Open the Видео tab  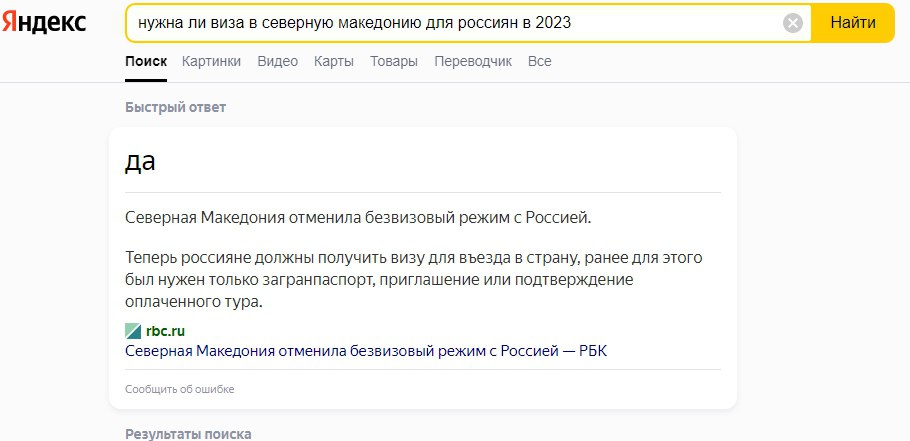pyautogui.click(x=277, y=61)
